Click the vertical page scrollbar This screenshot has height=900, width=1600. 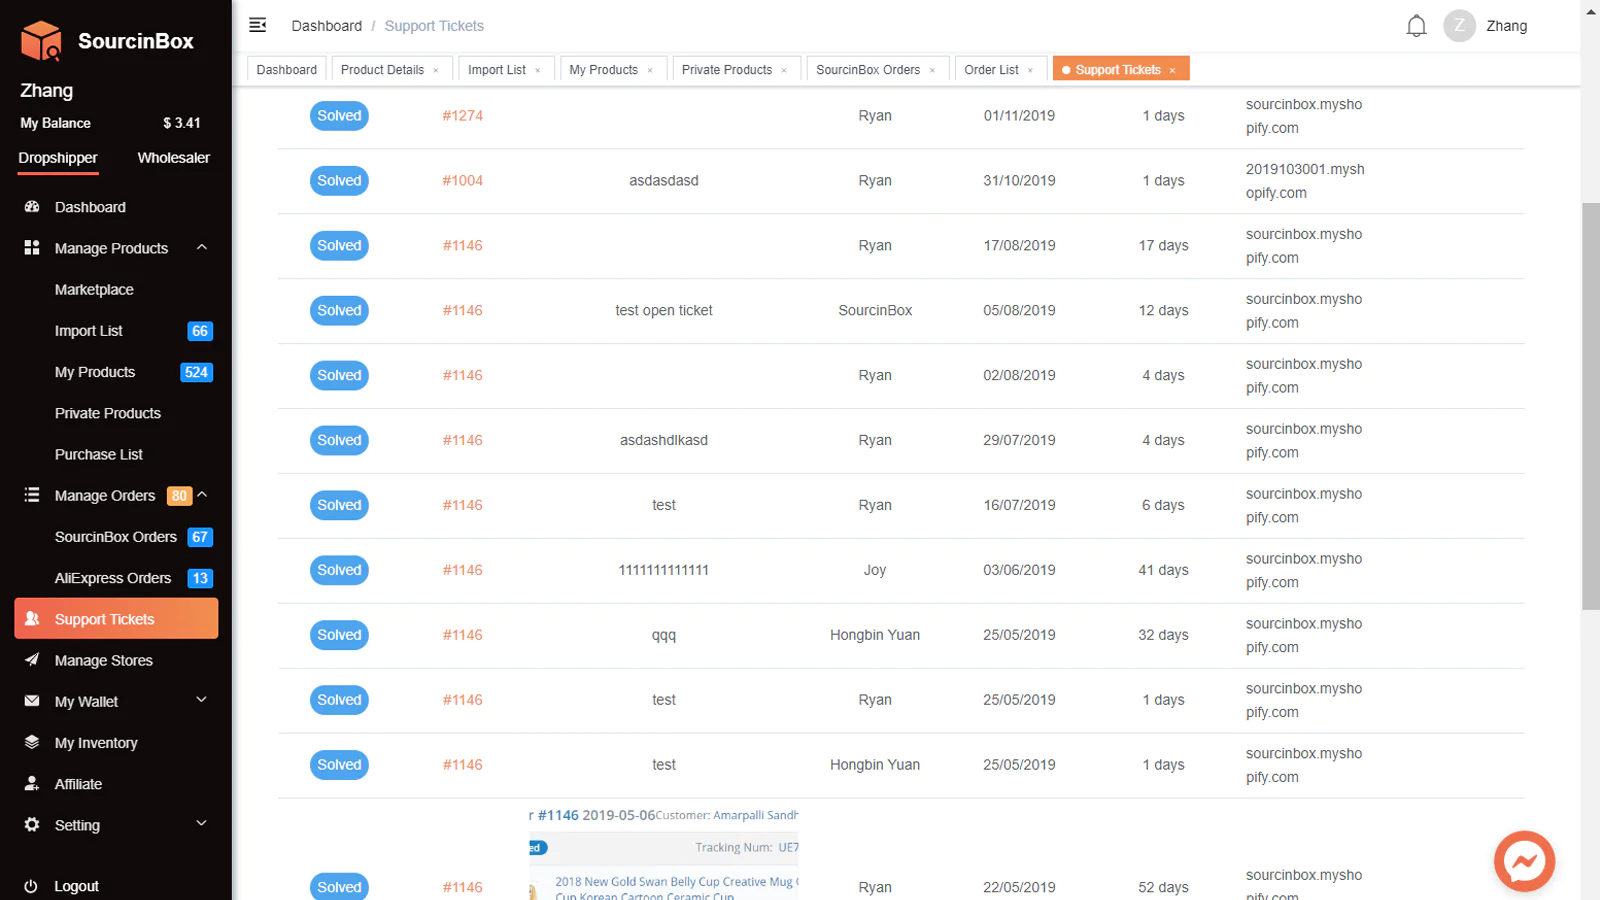click(x=1590, y=400)
